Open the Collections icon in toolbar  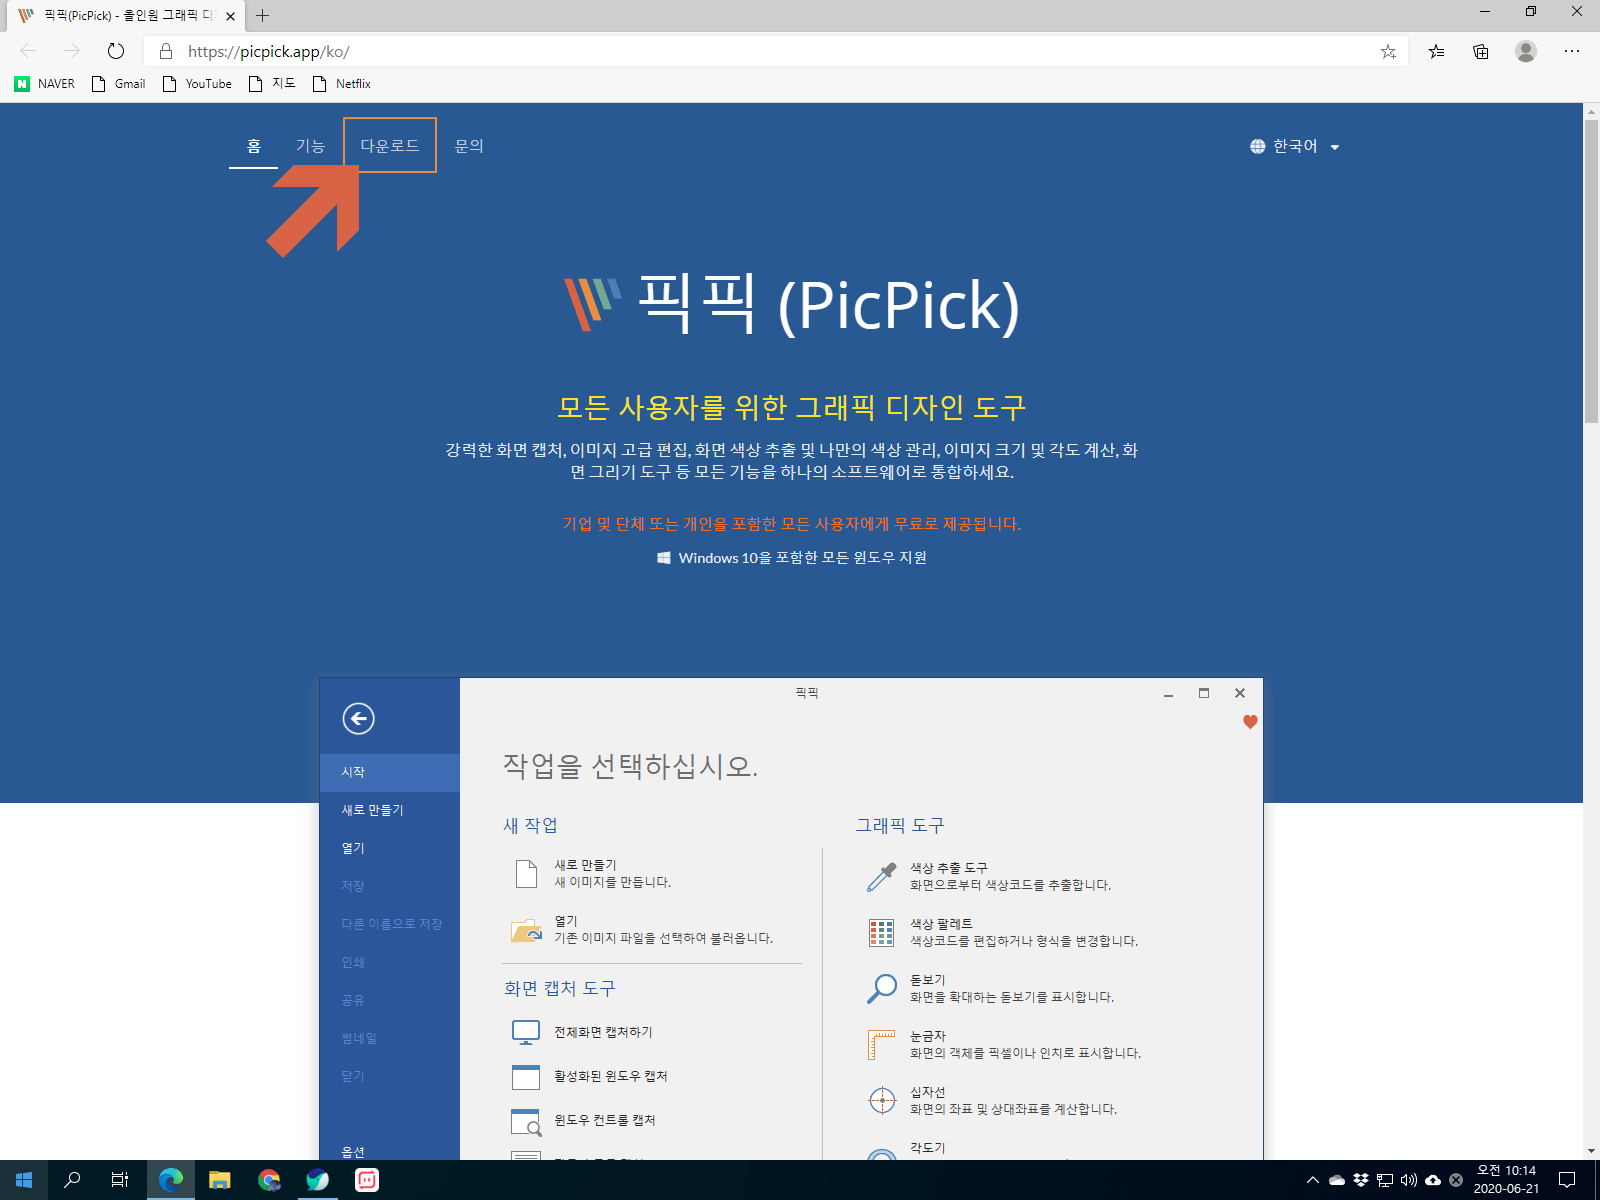click(1481, 51)
